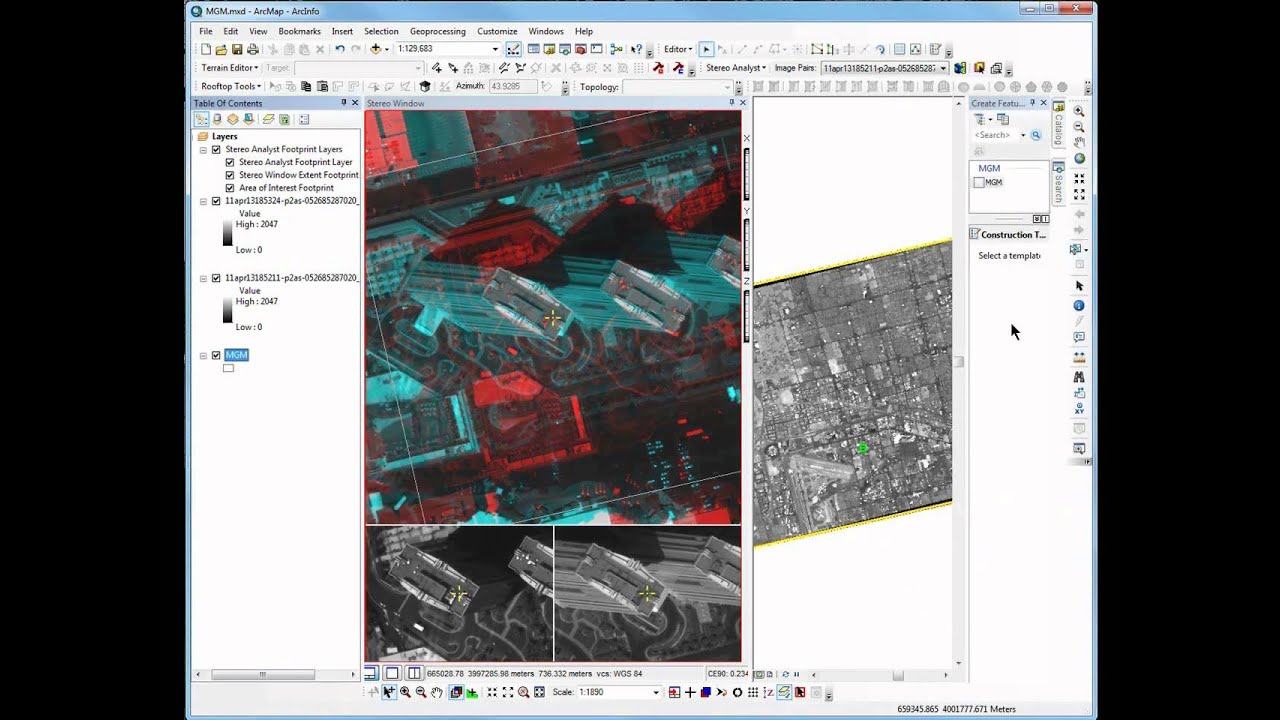Screen dimensions: 1280x720
Task: Open the Editor dropdown menu
Action: coord(678,49)
